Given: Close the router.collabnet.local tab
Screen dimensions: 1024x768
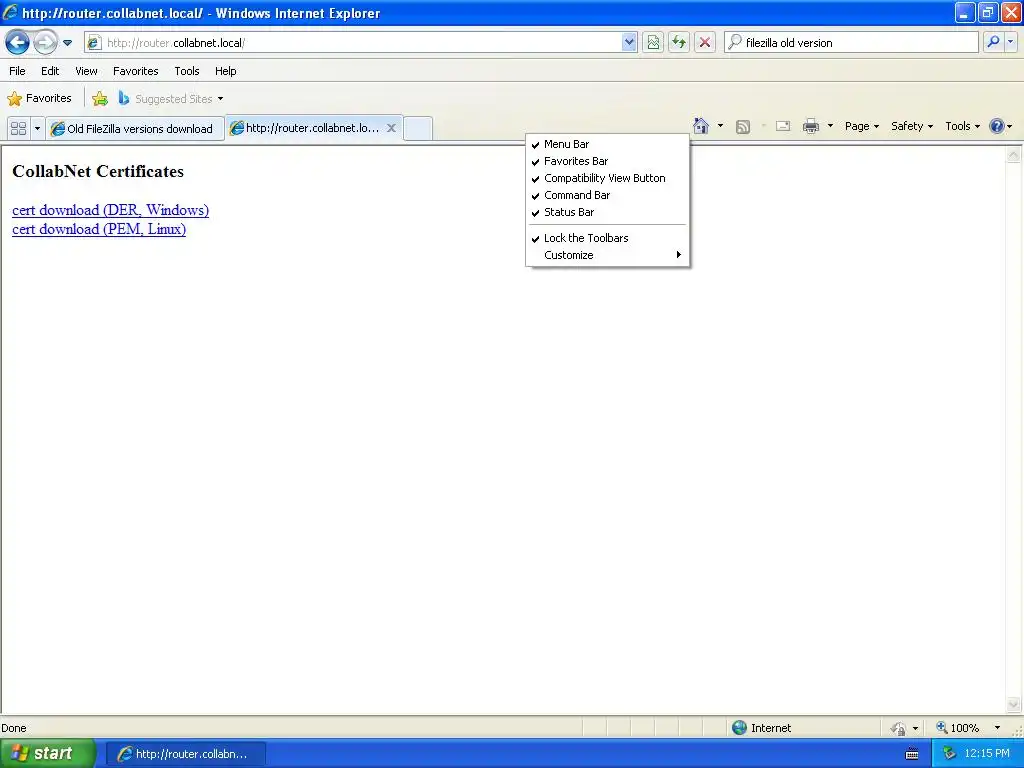Looking at the screenshot, I should 391,128.
